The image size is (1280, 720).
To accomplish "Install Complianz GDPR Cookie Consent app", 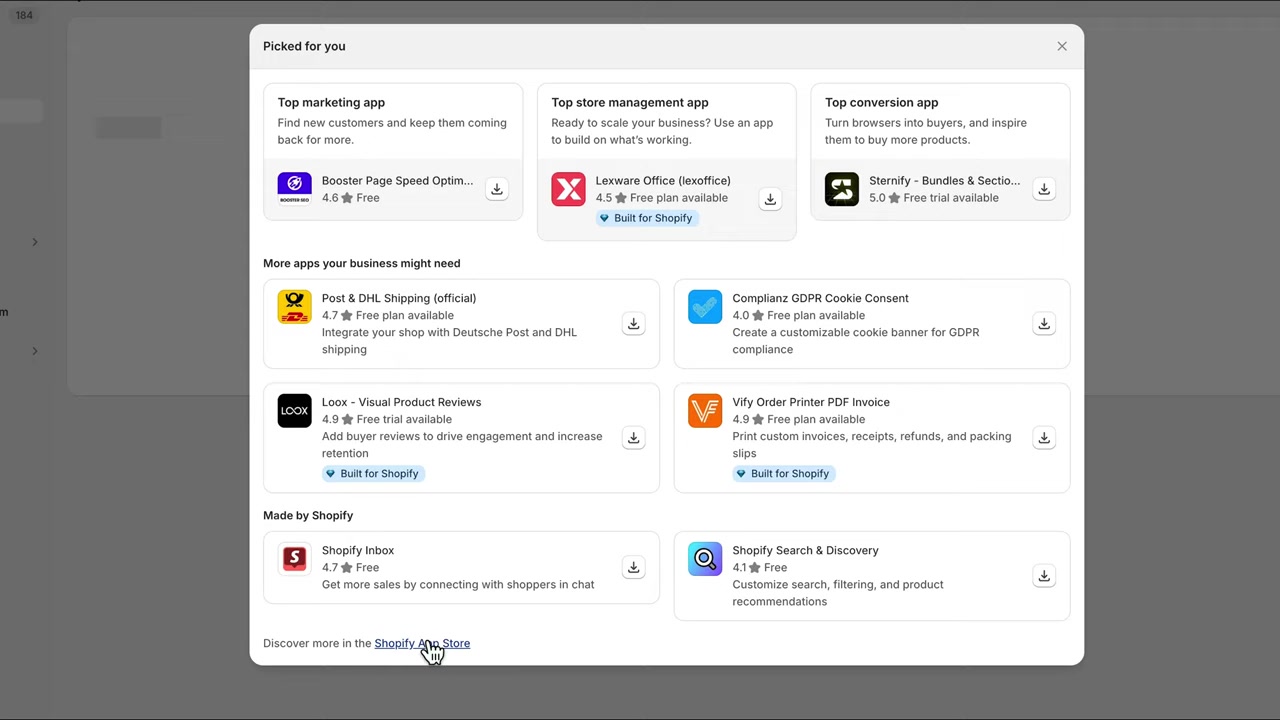I will [1044, 323].
